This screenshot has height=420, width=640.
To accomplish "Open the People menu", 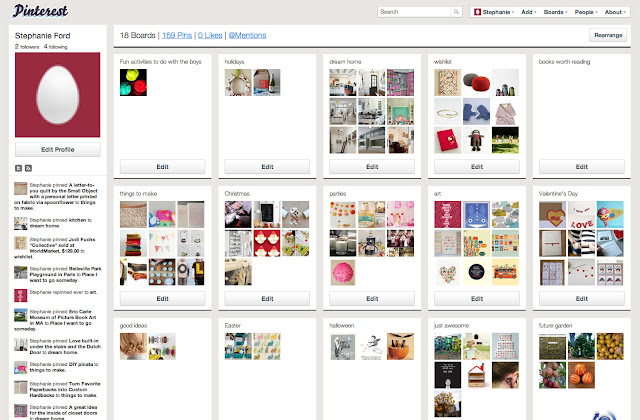I will [586, 12].
